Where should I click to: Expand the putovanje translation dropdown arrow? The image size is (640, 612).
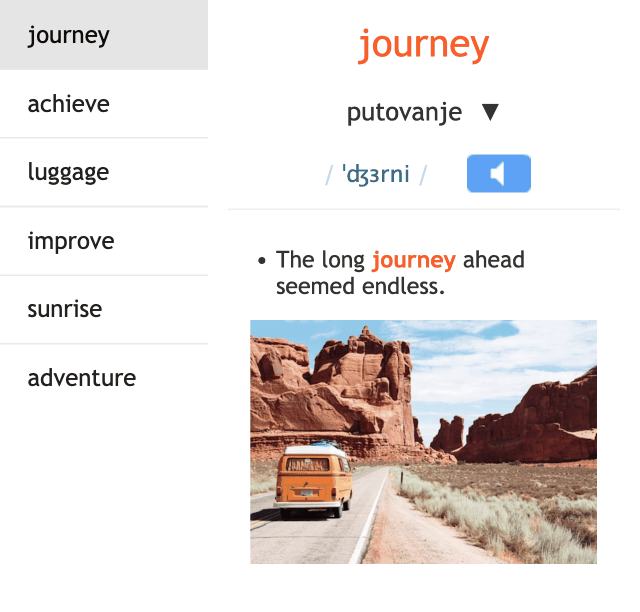pyautogui.click(x=490, y=112)
